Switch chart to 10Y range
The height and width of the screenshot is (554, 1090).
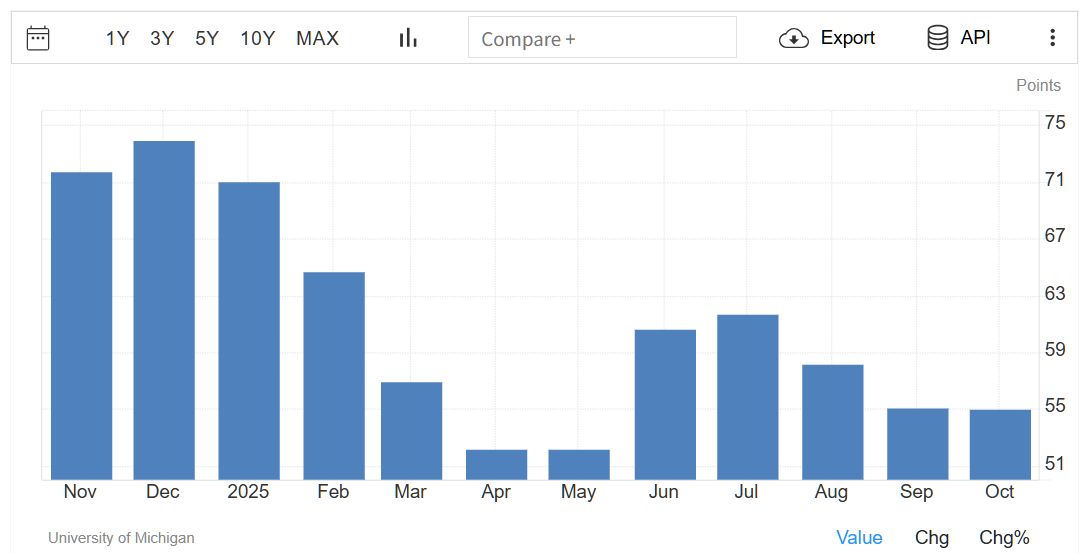(257, 38)
